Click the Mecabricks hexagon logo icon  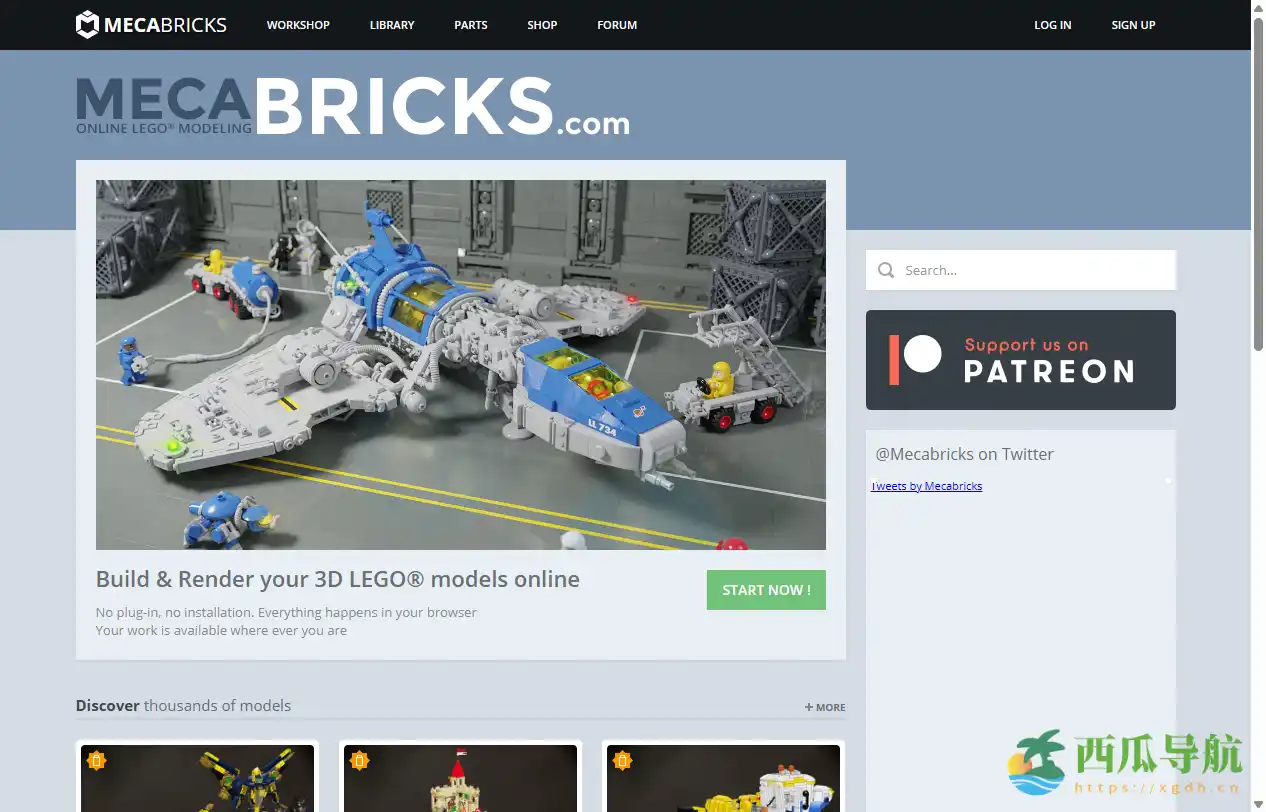[87, 24]
